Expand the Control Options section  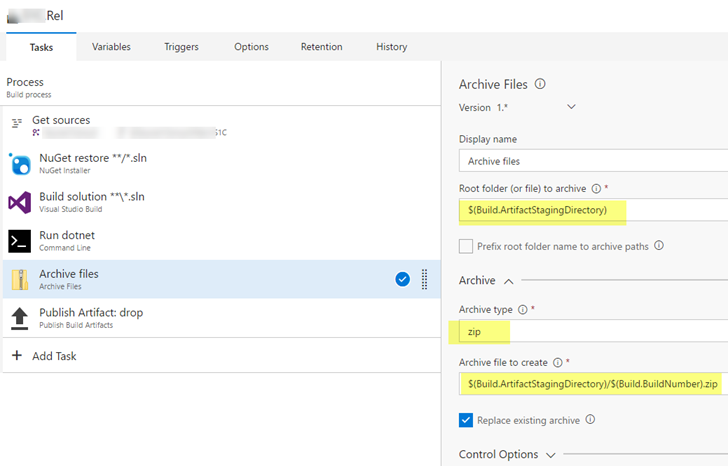point(551,454)
